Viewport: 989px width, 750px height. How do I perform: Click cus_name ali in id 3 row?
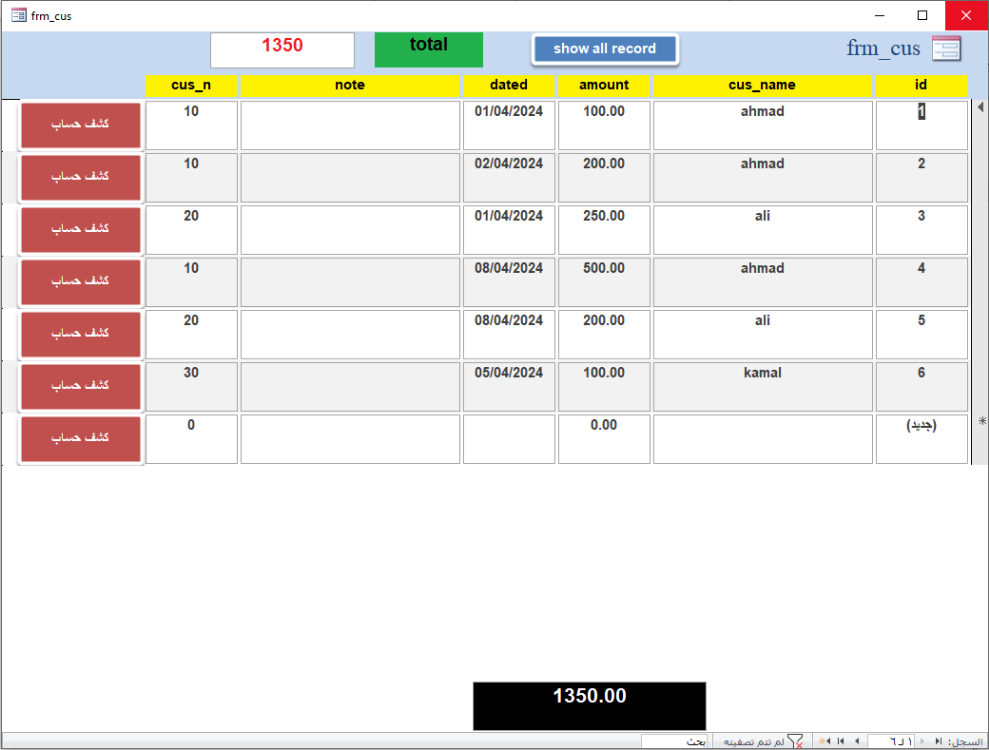click(763, 230)
